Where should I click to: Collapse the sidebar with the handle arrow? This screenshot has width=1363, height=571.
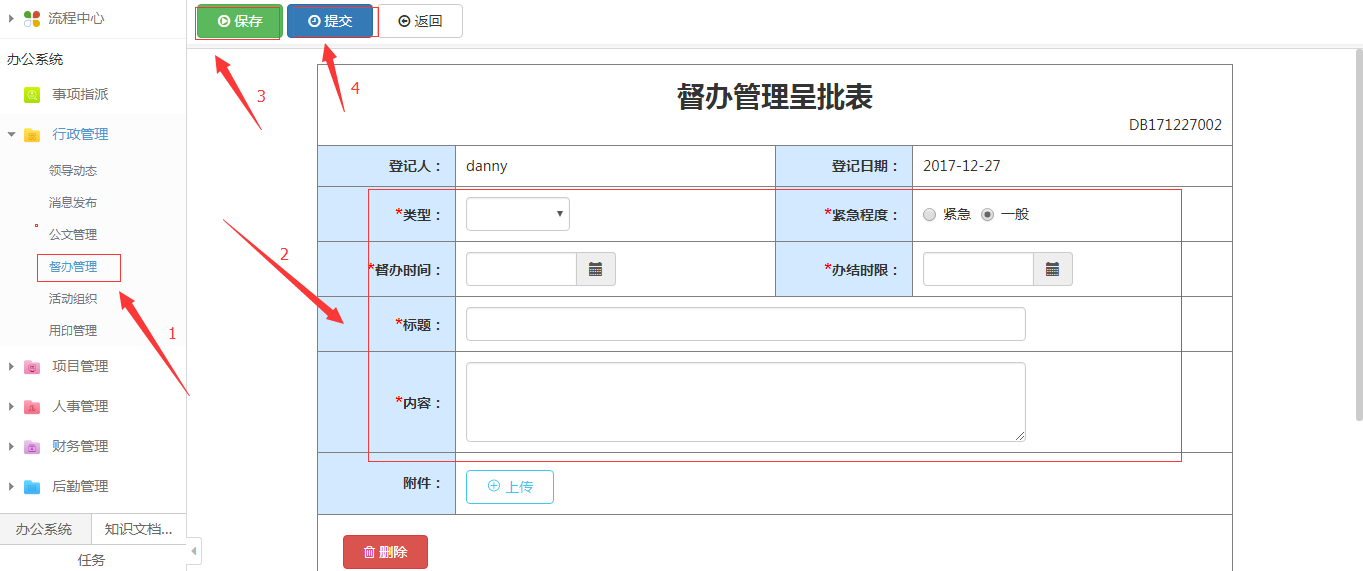[194, 551]
